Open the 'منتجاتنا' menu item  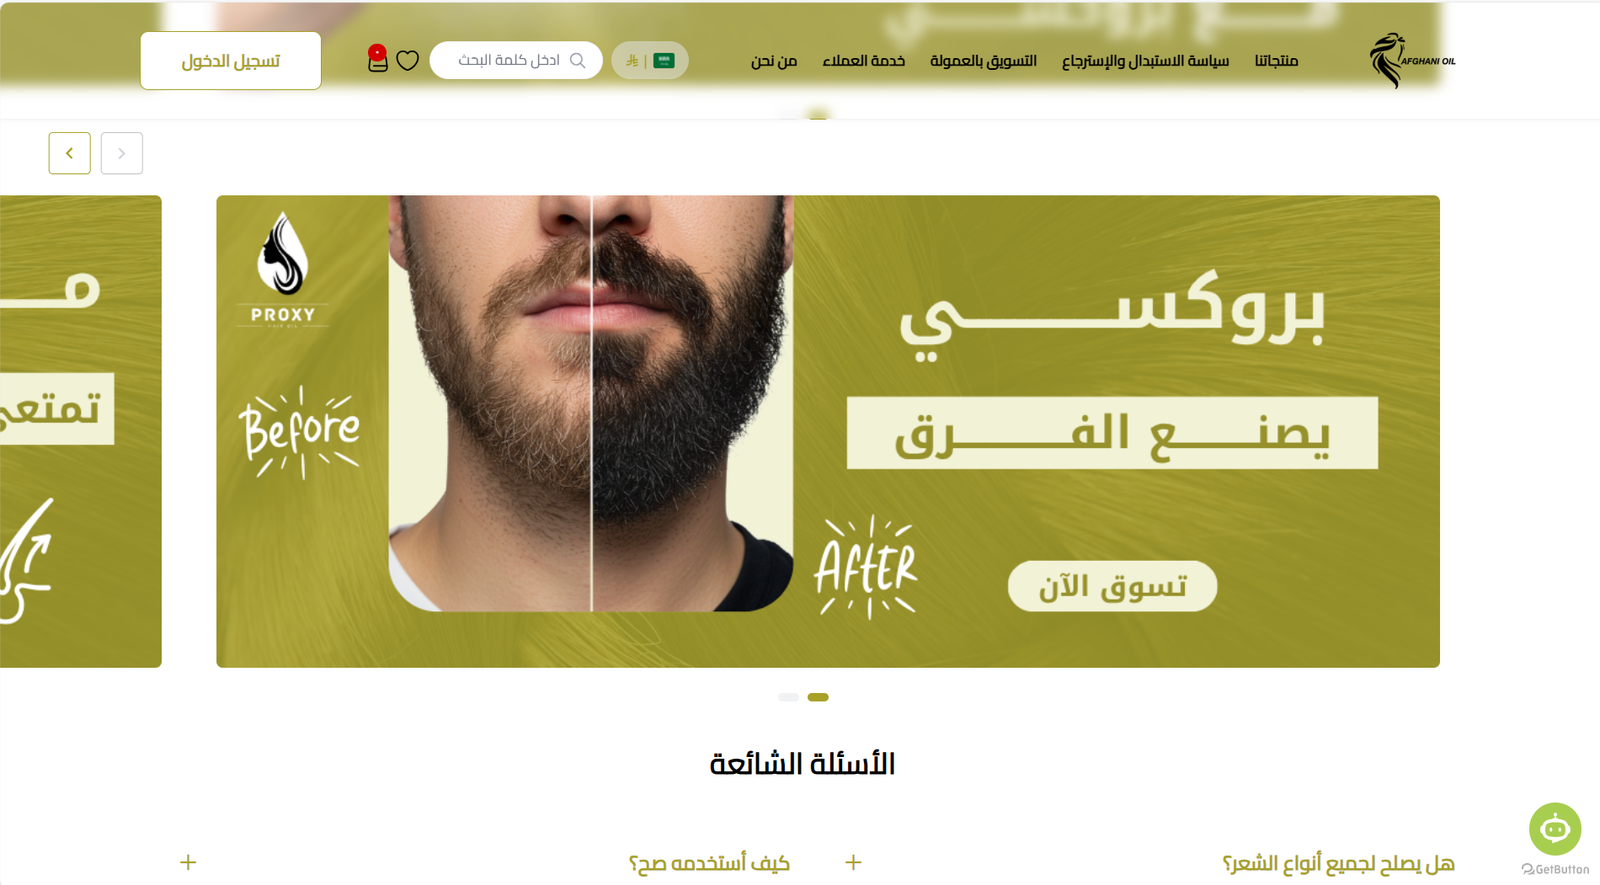[x=1276, y=61]
